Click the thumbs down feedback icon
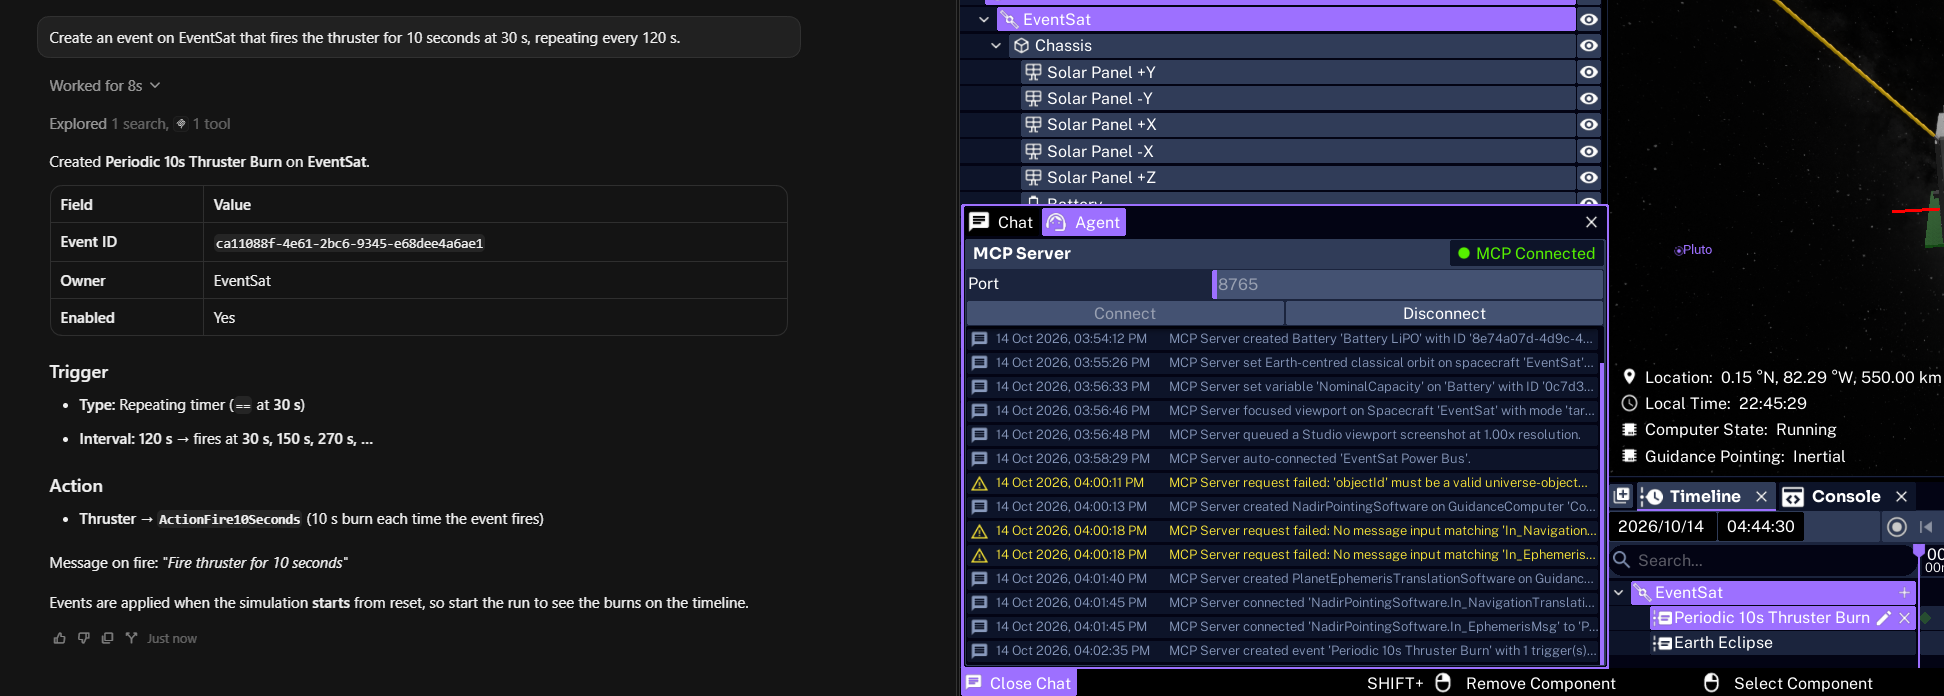1944x696 pixels. 83,638
